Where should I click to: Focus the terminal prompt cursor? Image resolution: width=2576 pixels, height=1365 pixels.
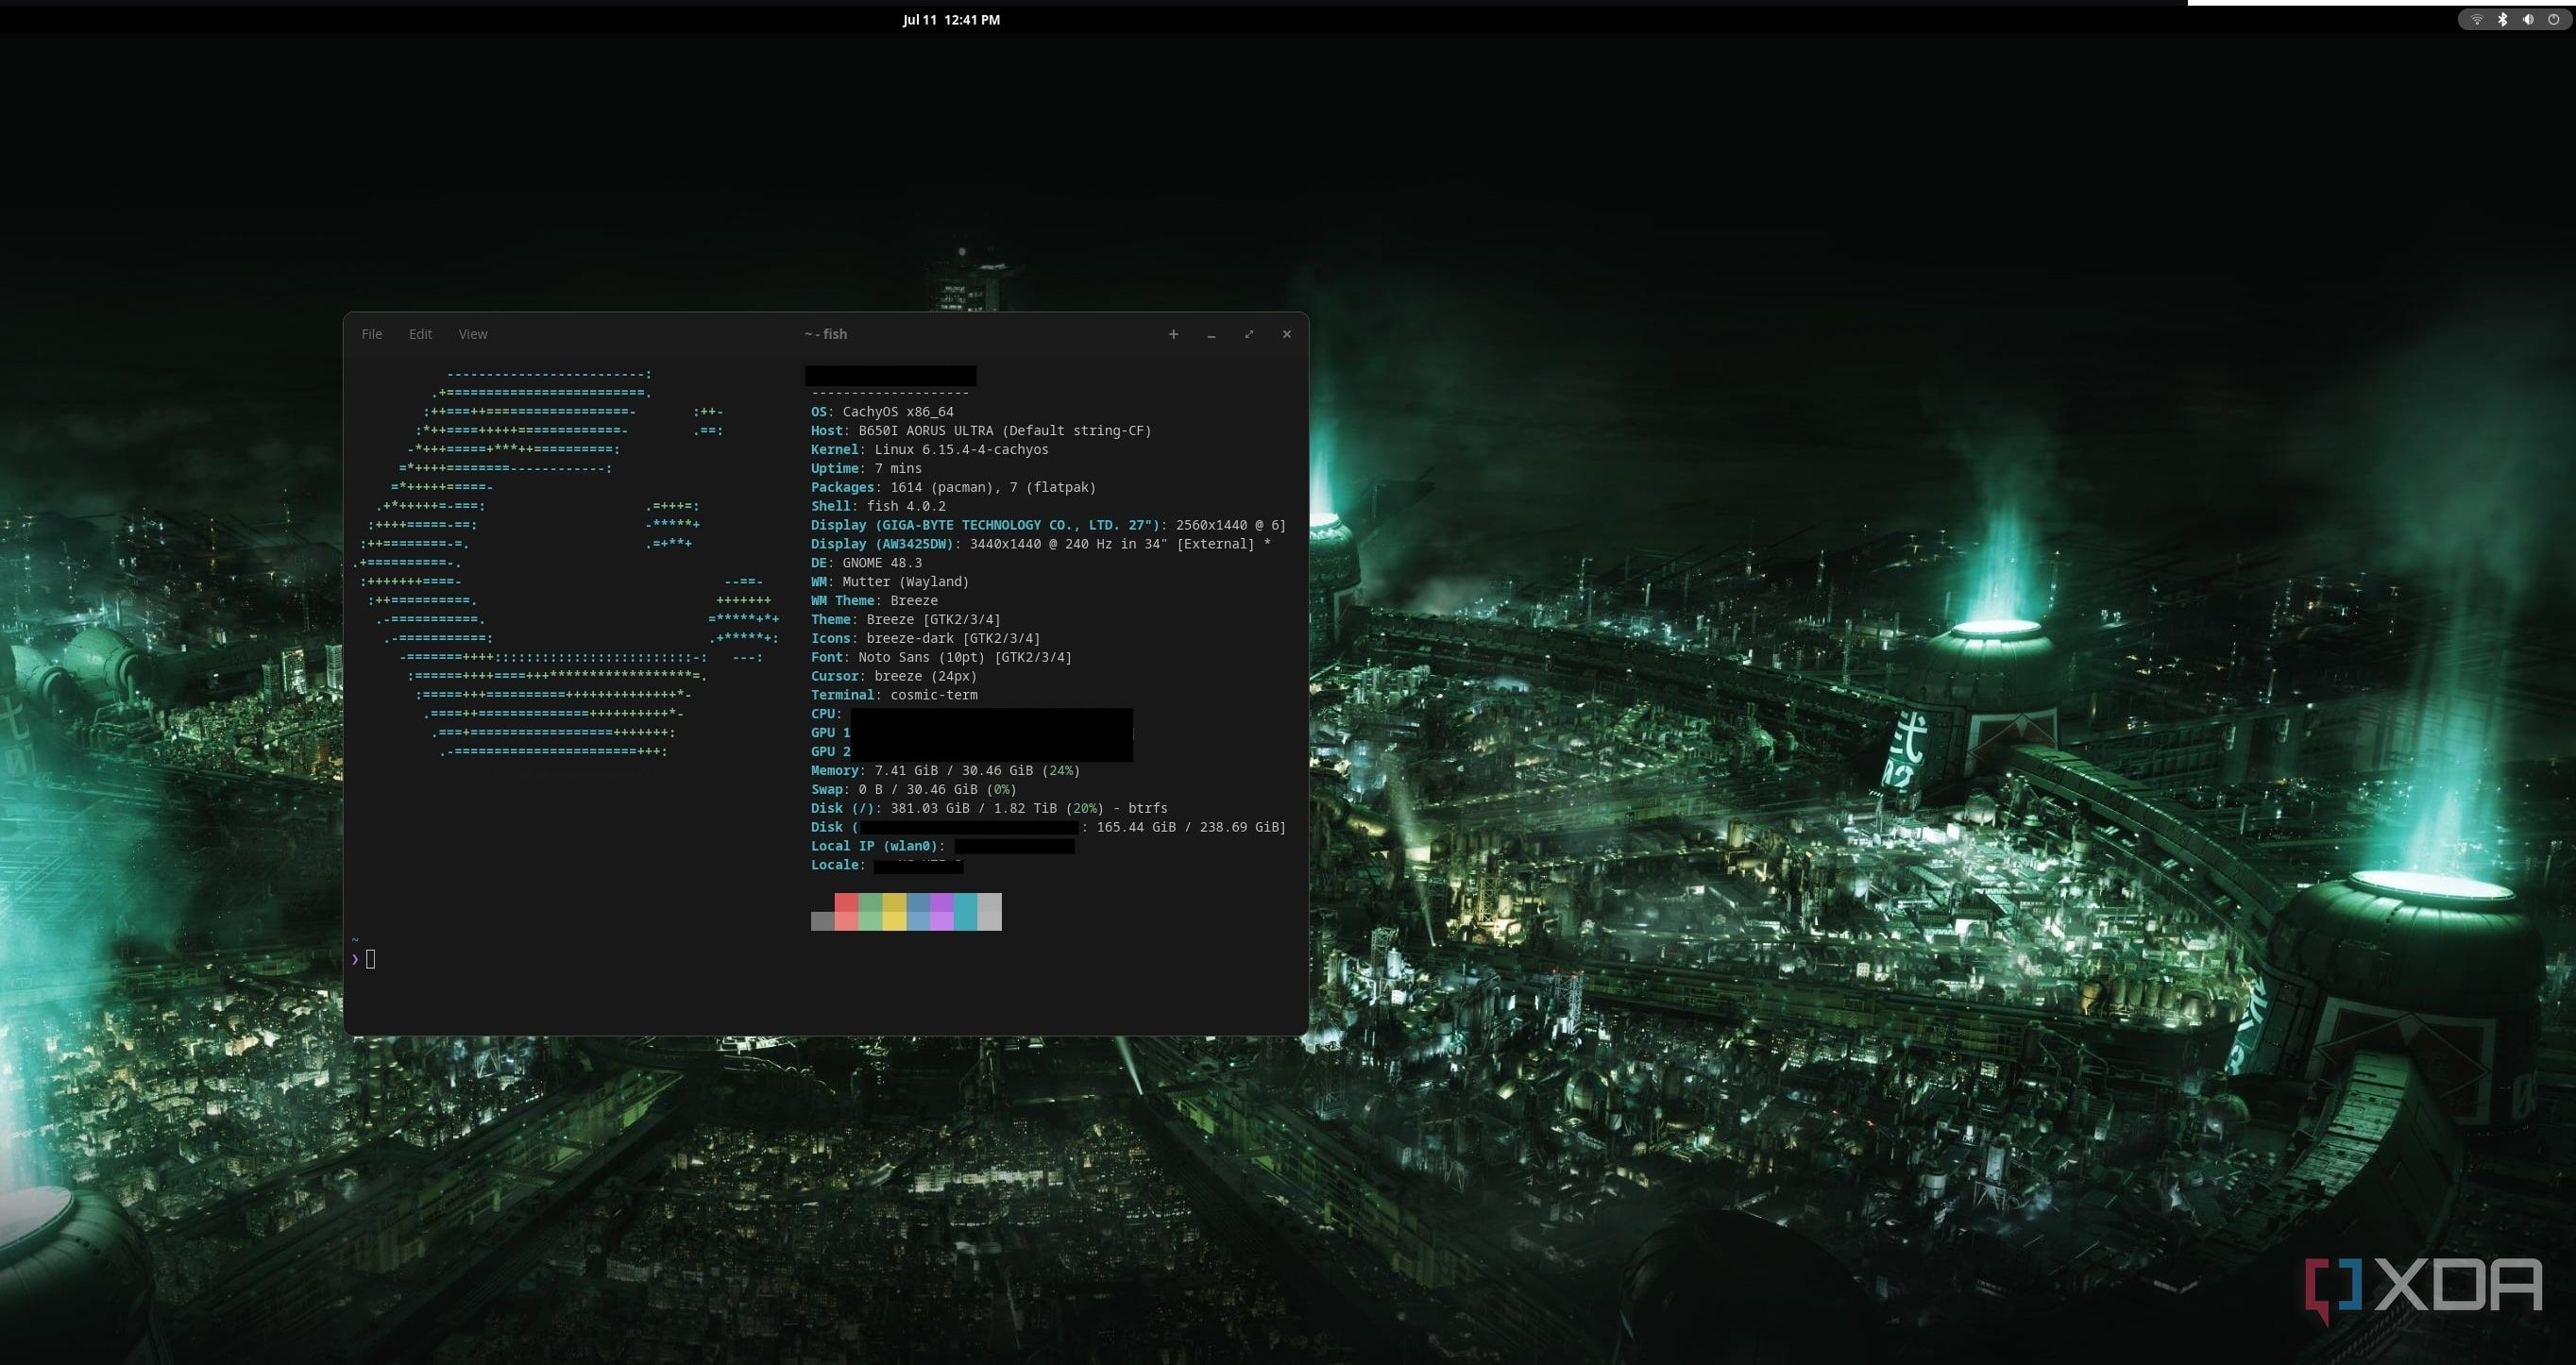pyautogui.click(x=371, y=959)
